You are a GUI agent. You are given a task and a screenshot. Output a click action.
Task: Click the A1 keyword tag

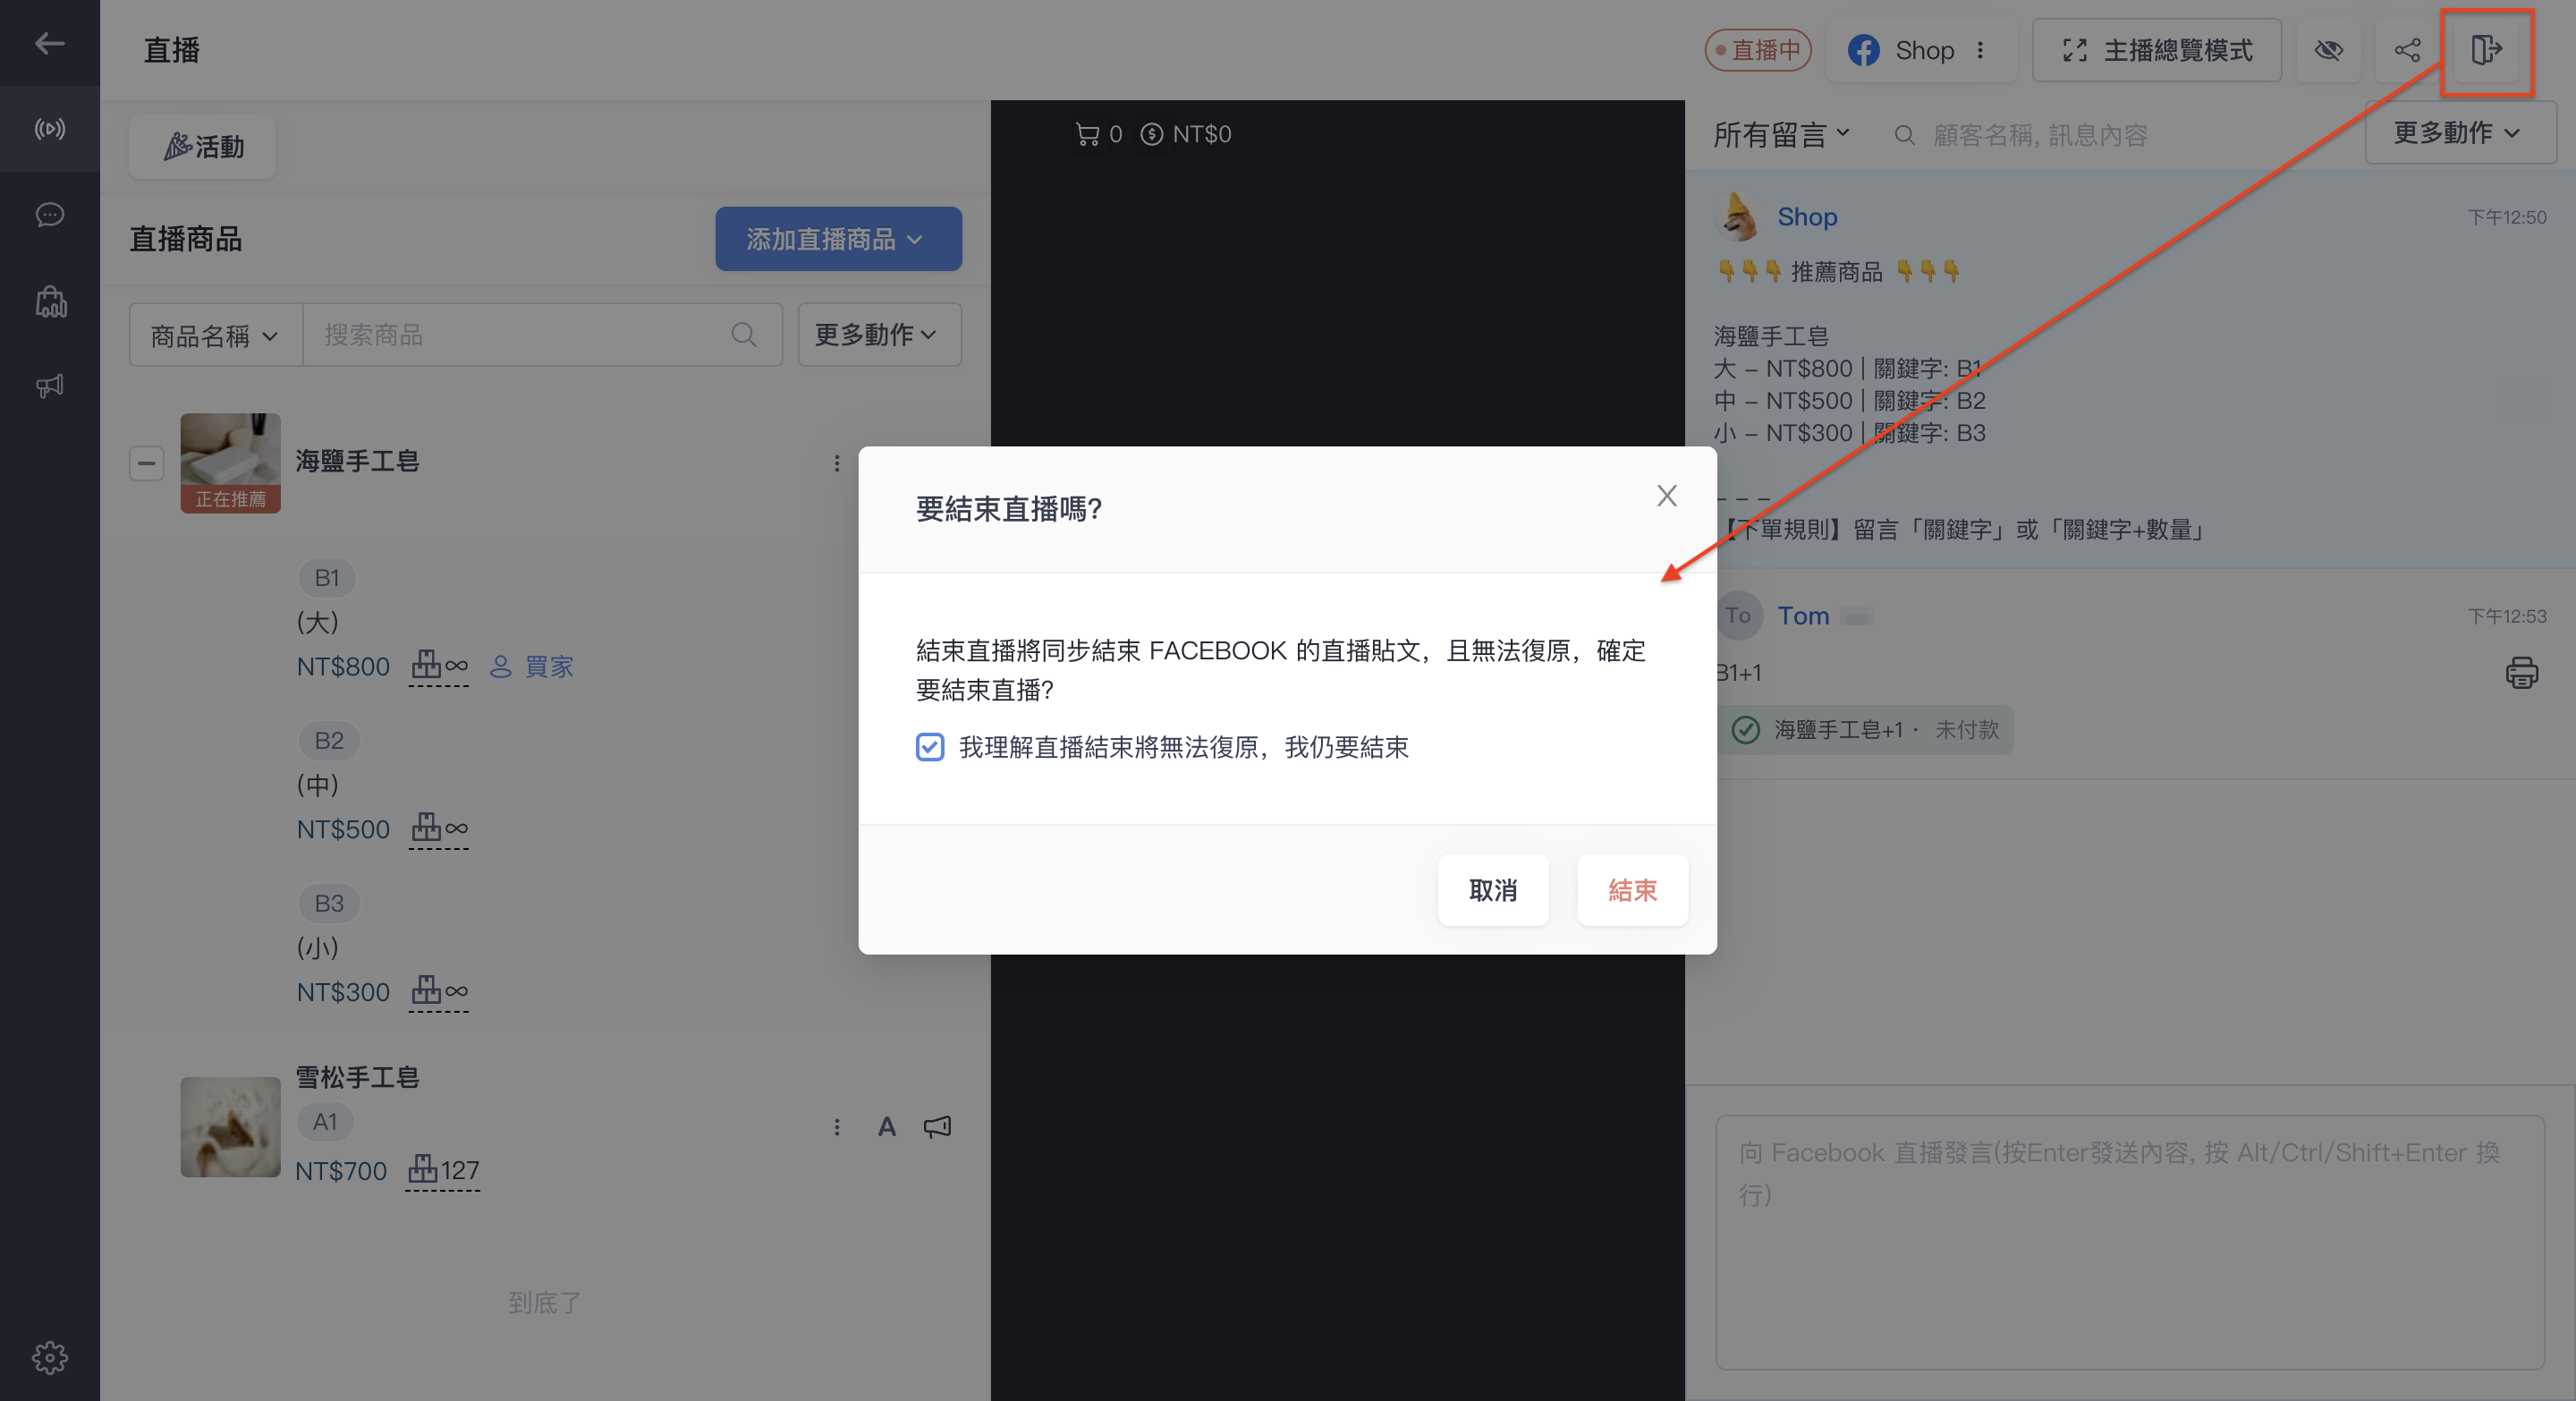325,1122
